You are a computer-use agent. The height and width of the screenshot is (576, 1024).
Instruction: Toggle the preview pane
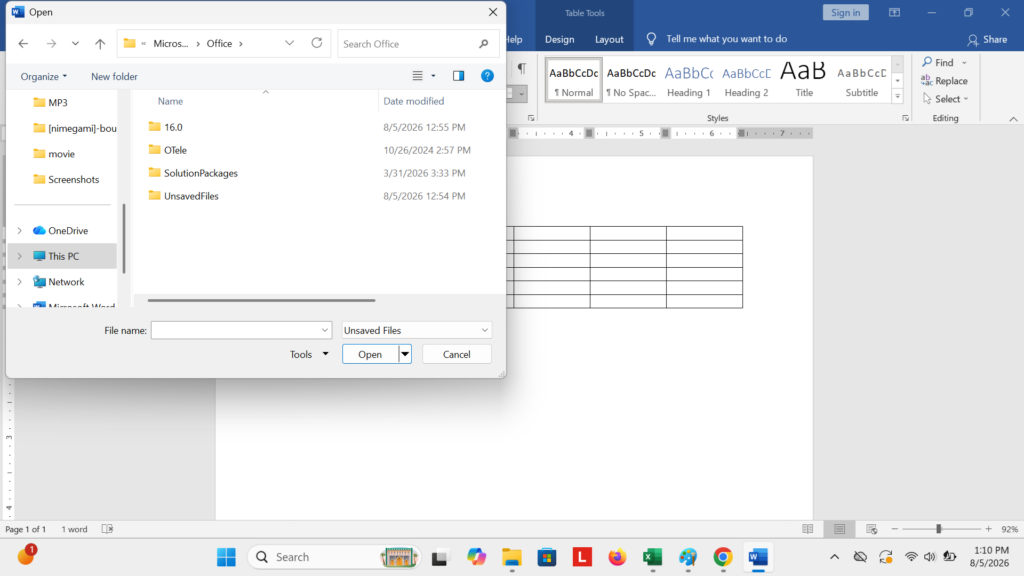coord(458,76)
